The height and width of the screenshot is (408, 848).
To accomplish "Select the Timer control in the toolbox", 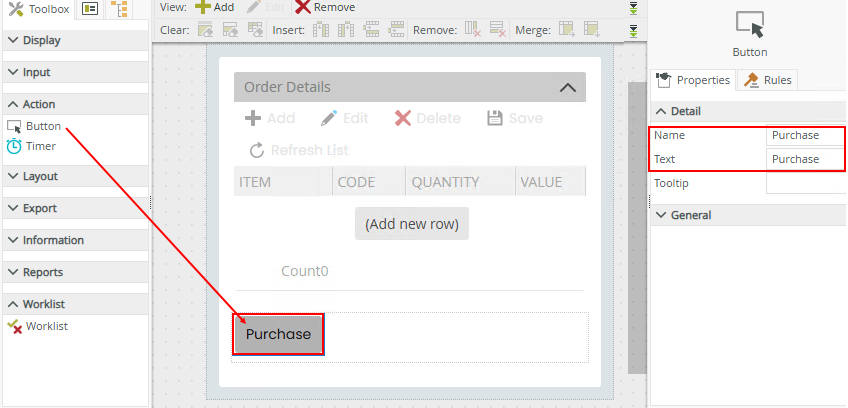I will point(31,146).
